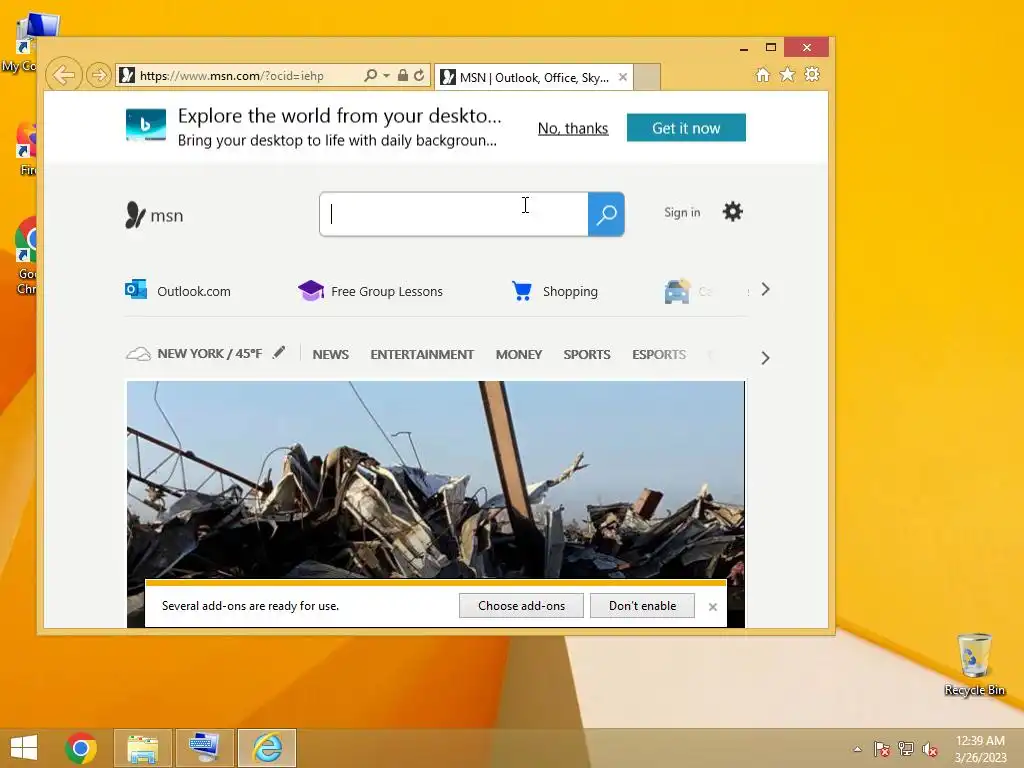Viewport: 1024px width, 768px height.
Task: Open the New York / 45°F weather
Action: pos(194,353)
